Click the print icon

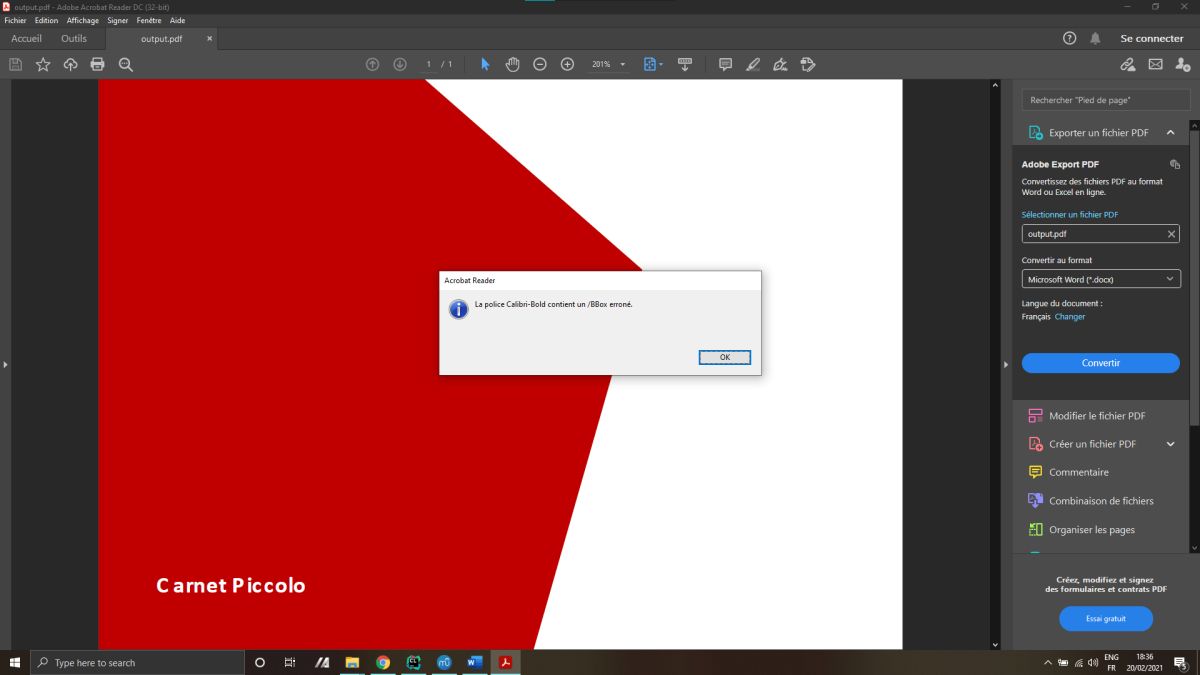pos(97,64)
